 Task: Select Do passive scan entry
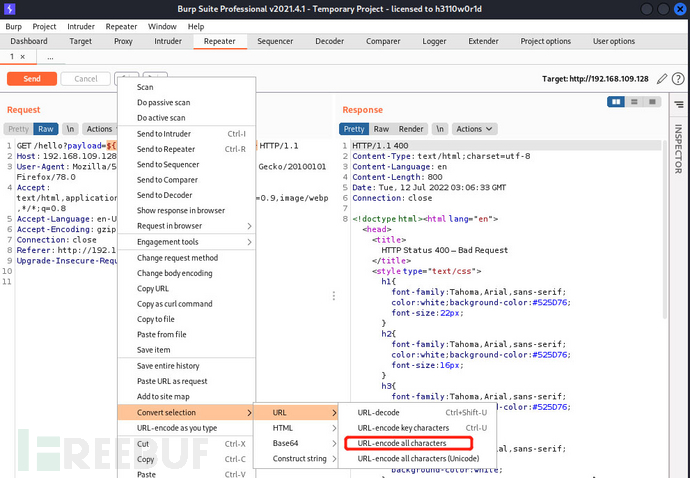(x=187, y=103)
